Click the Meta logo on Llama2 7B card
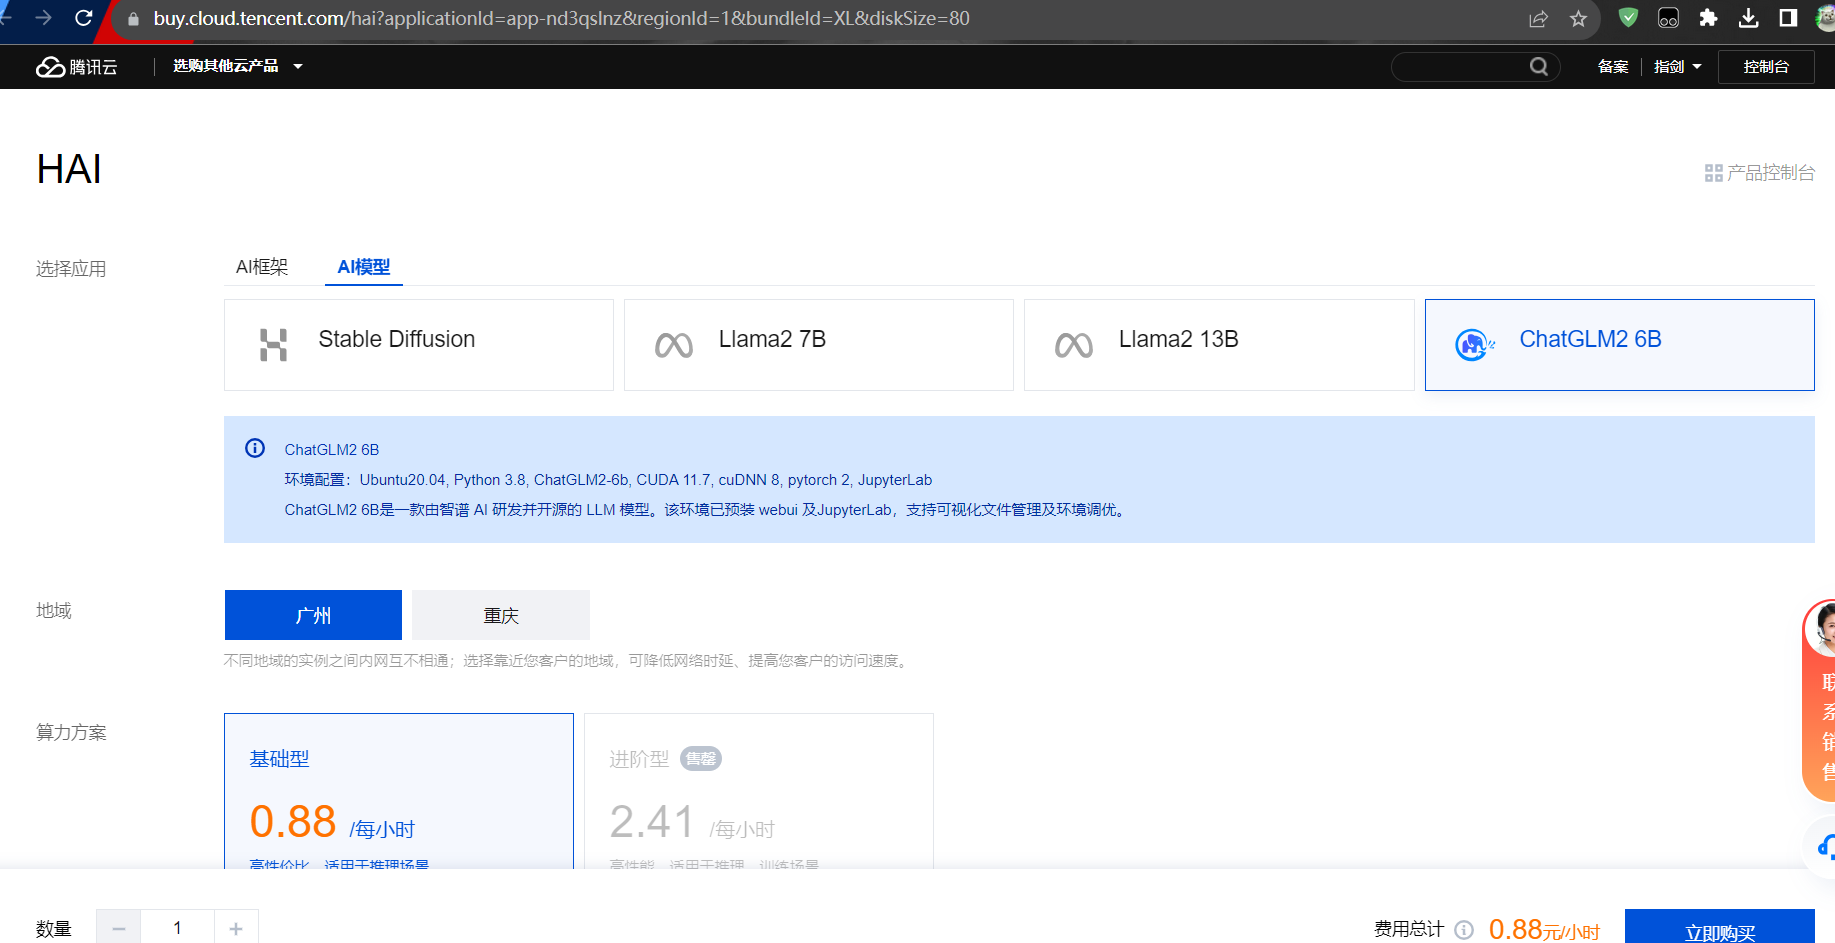 [x=674, y=345]
